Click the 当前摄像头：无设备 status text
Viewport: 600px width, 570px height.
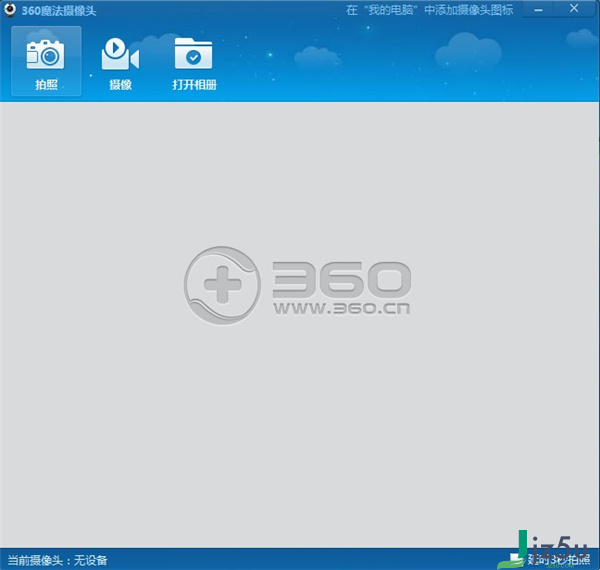click(57, 560)
